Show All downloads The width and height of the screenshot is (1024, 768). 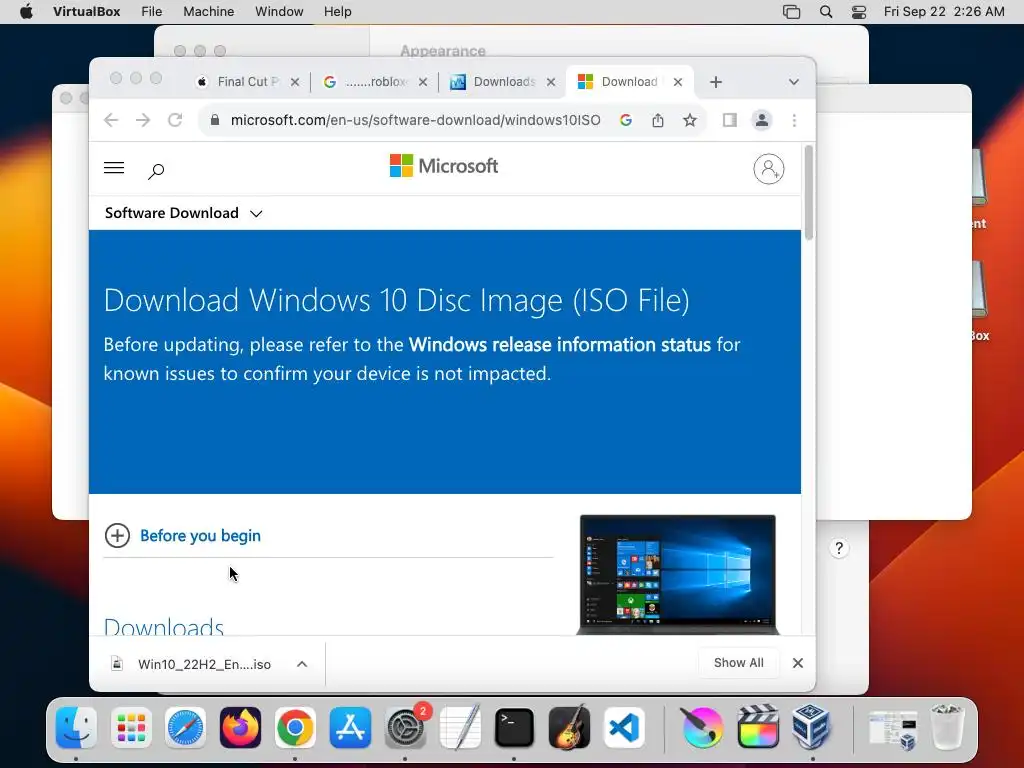point(739,663)
